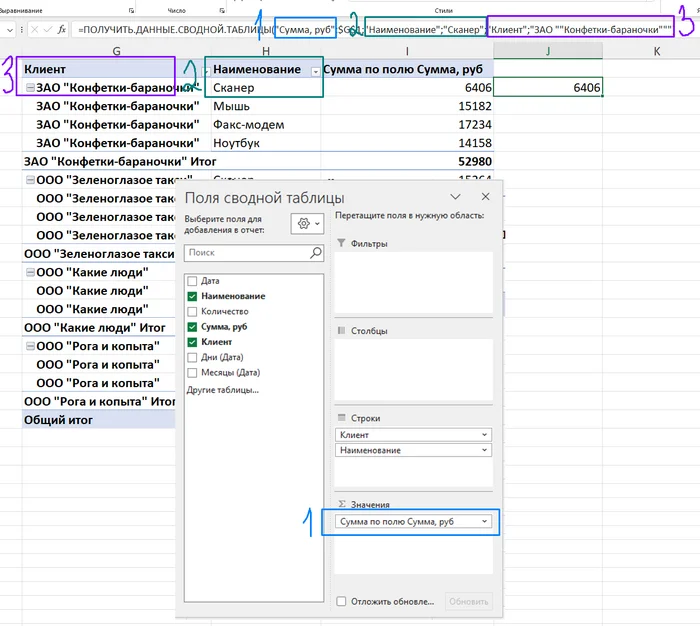Collapse the ООО "Какие люди" group
Image resolution: width=700 pixels, height=626 pixels.
[29, 271]
